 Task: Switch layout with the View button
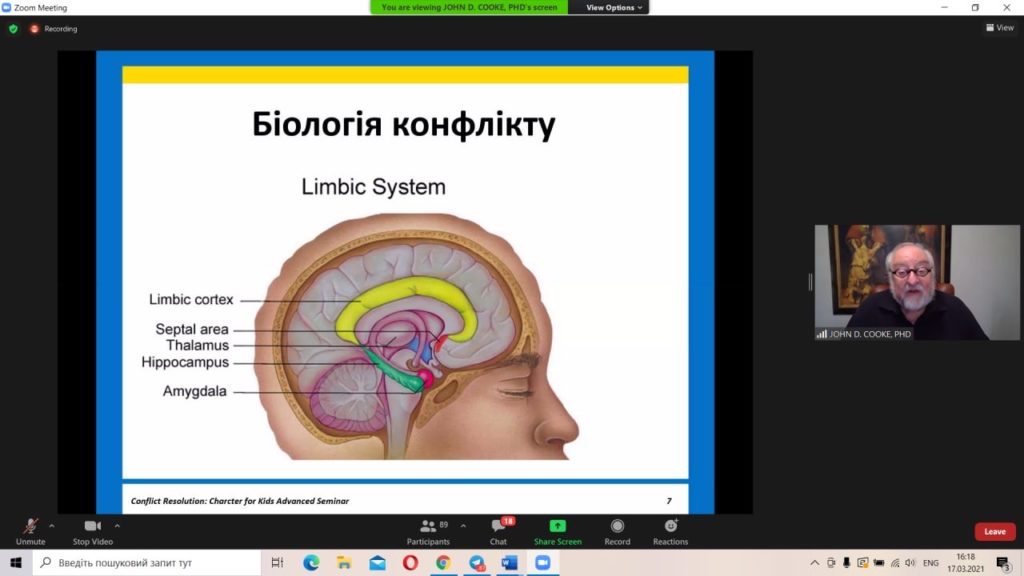(x=999, y=28)
